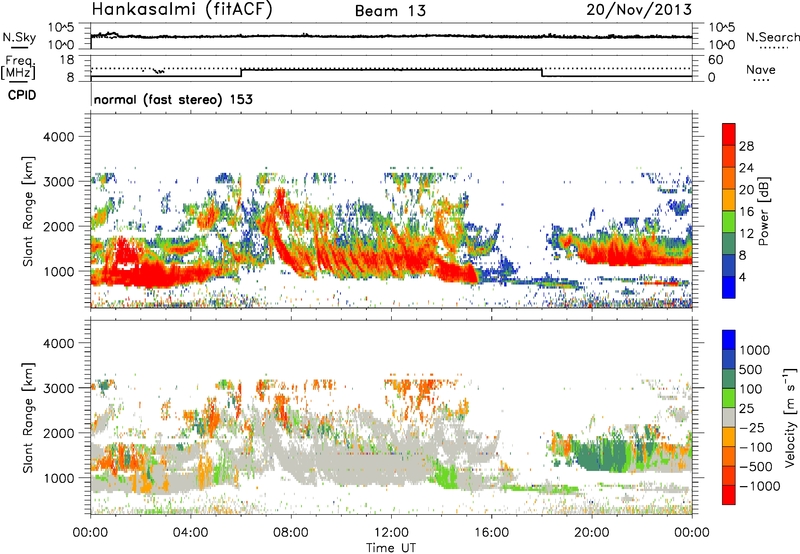800x554 pixels.
Task: Click 'normal (fast stereo) 153' text
Action: 173,99
